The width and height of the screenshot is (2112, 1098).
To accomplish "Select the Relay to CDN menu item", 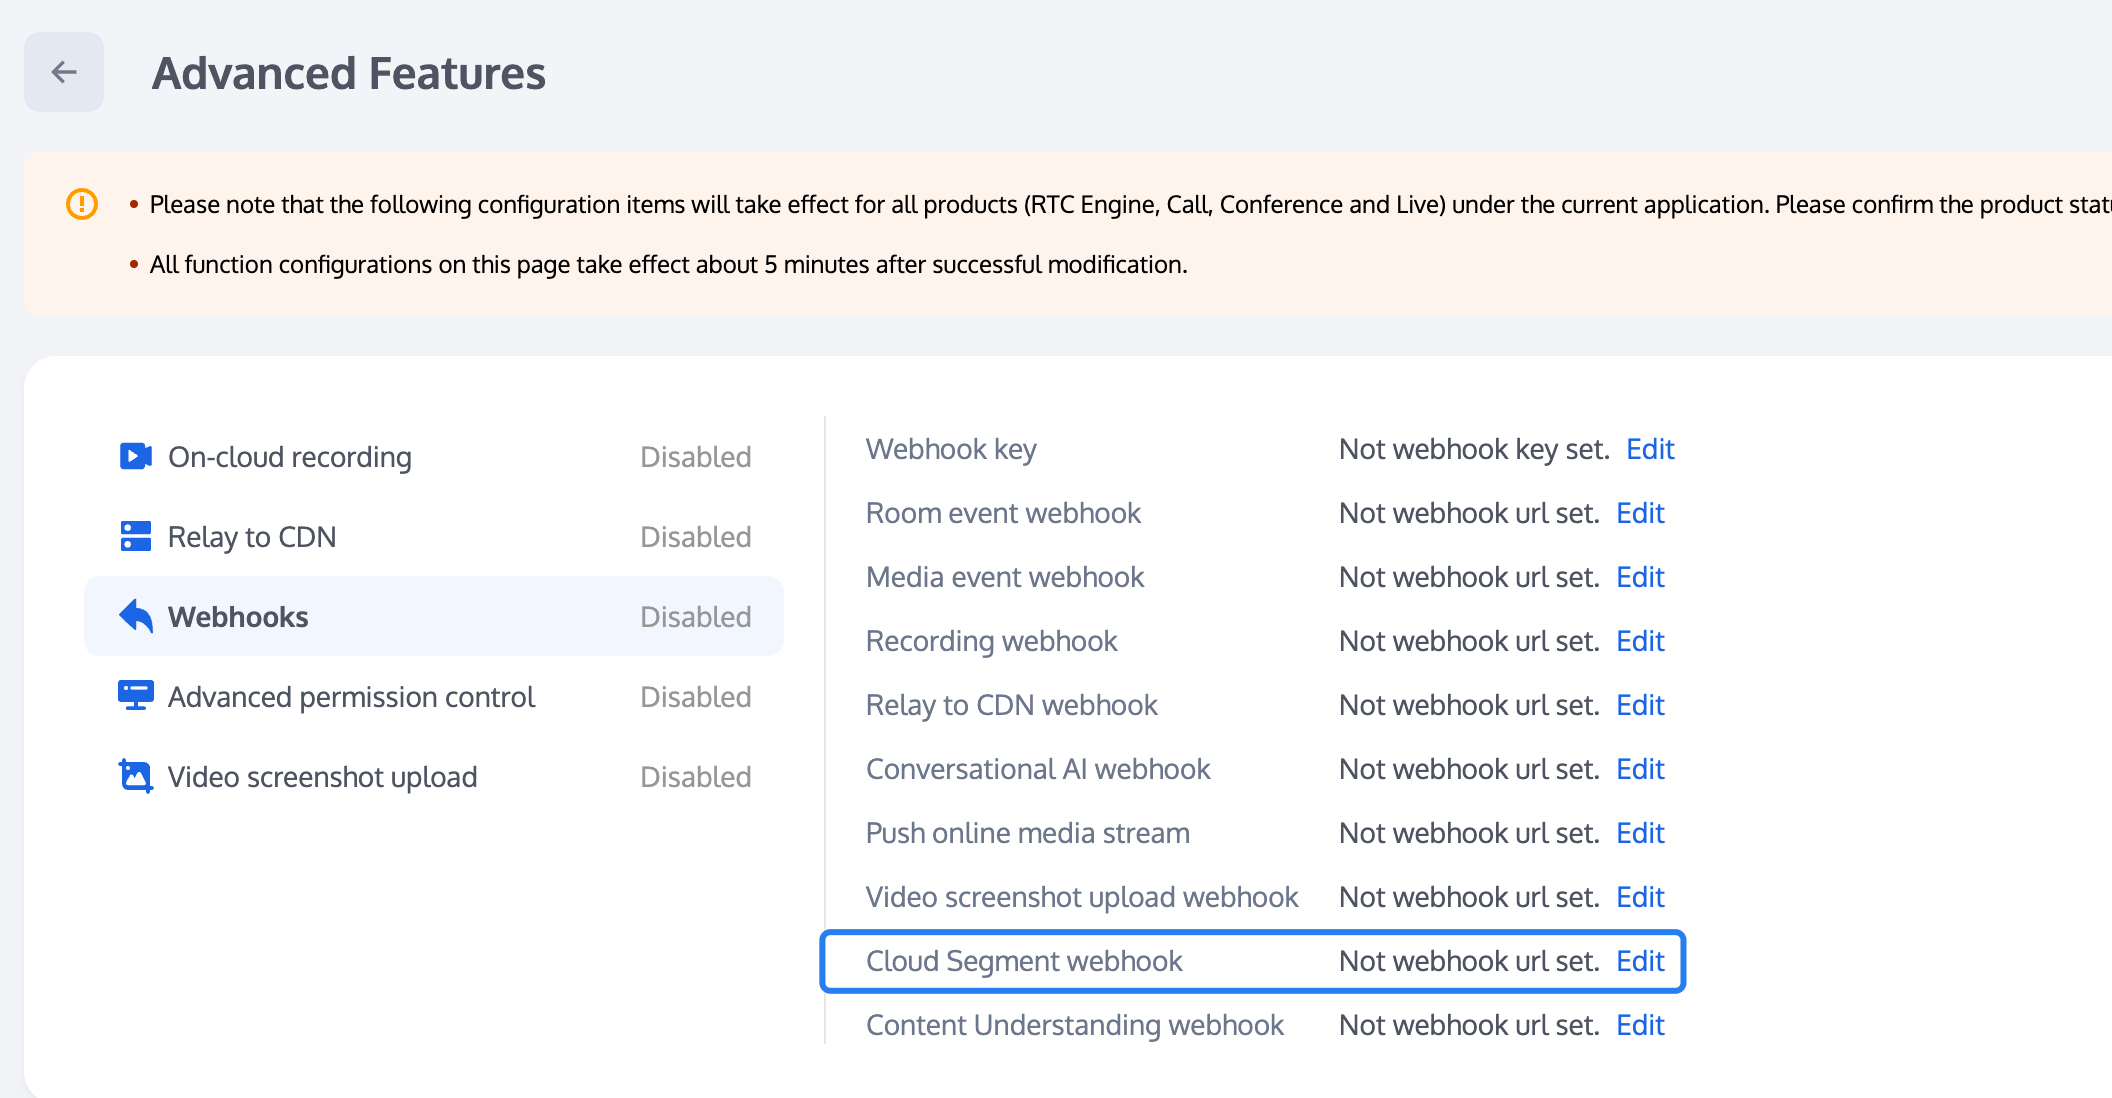I will tap(252, 537).
